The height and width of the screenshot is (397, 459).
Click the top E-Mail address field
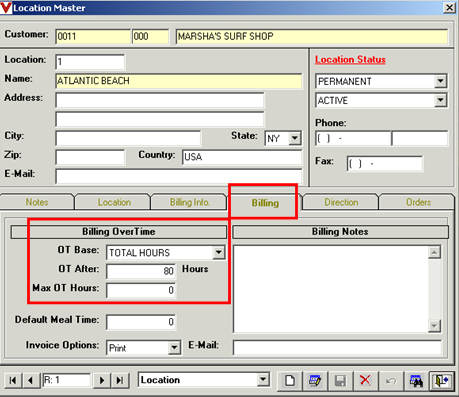point(179,176)
